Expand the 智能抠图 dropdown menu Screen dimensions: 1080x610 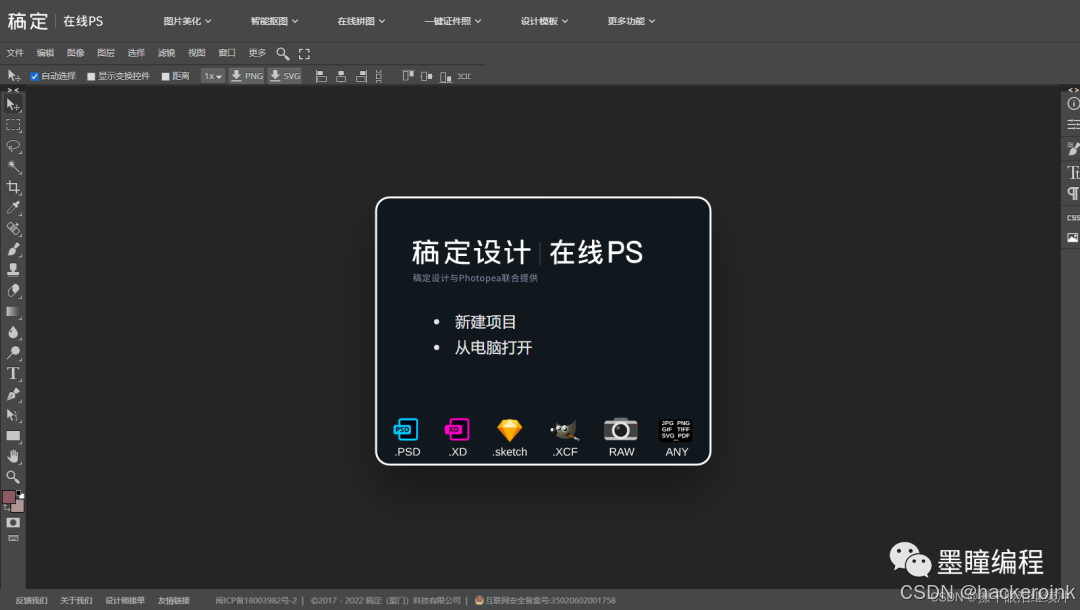pos(274,21)
